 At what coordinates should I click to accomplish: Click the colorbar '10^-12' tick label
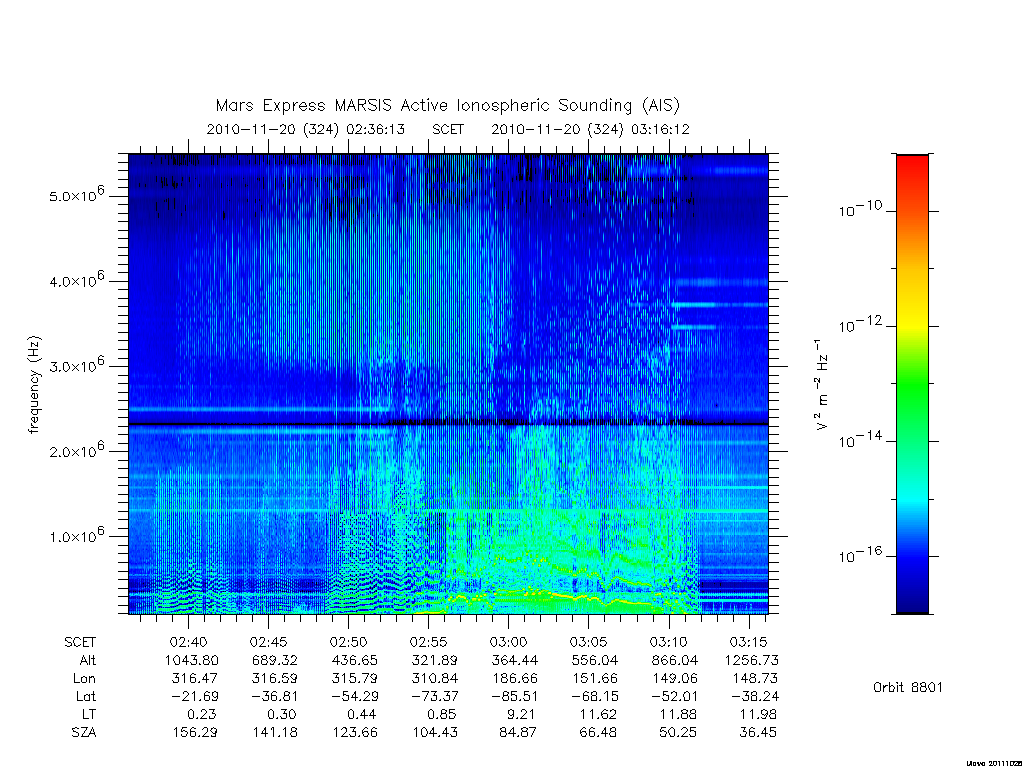tap(860, 325)
